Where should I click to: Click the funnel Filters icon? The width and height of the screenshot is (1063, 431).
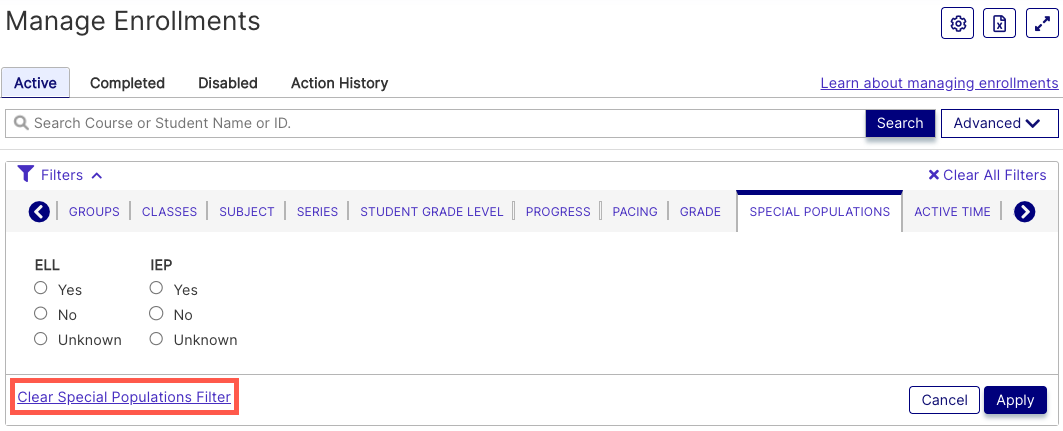(25, 174)
